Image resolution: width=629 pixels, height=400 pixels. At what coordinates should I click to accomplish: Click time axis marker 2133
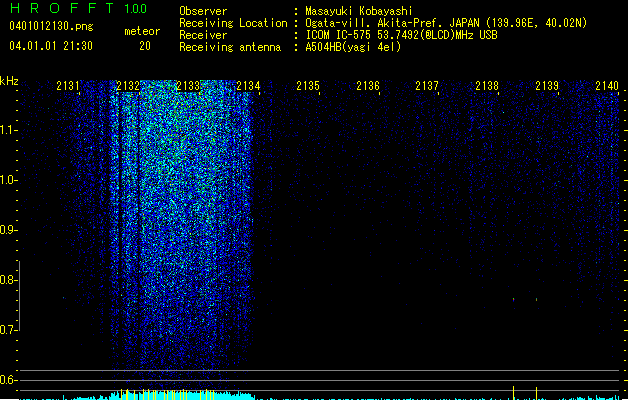(x=188, y=85)
